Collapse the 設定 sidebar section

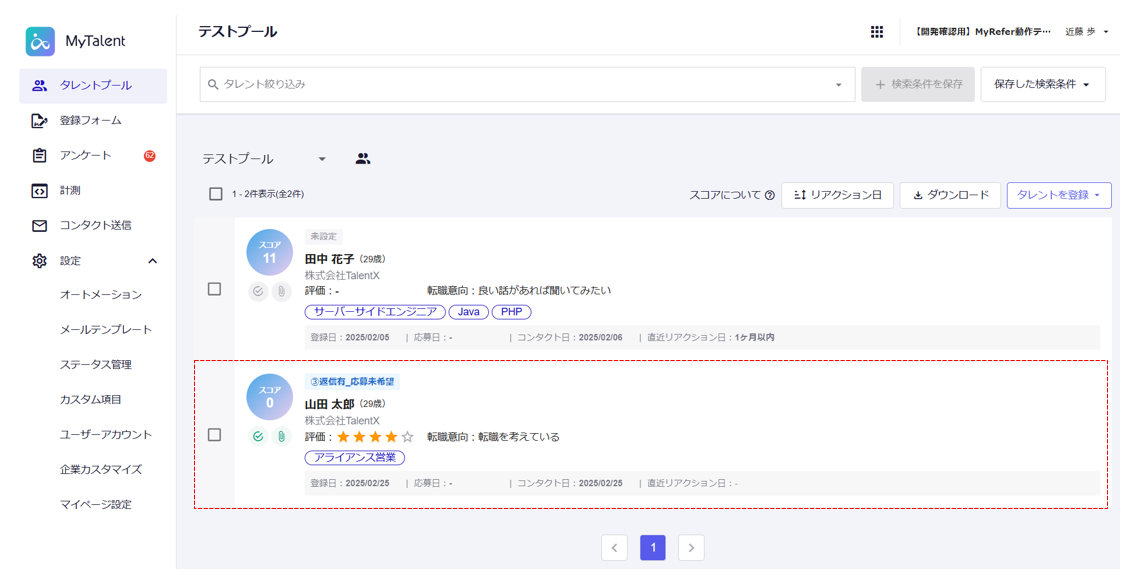click(x=152, y=261)
